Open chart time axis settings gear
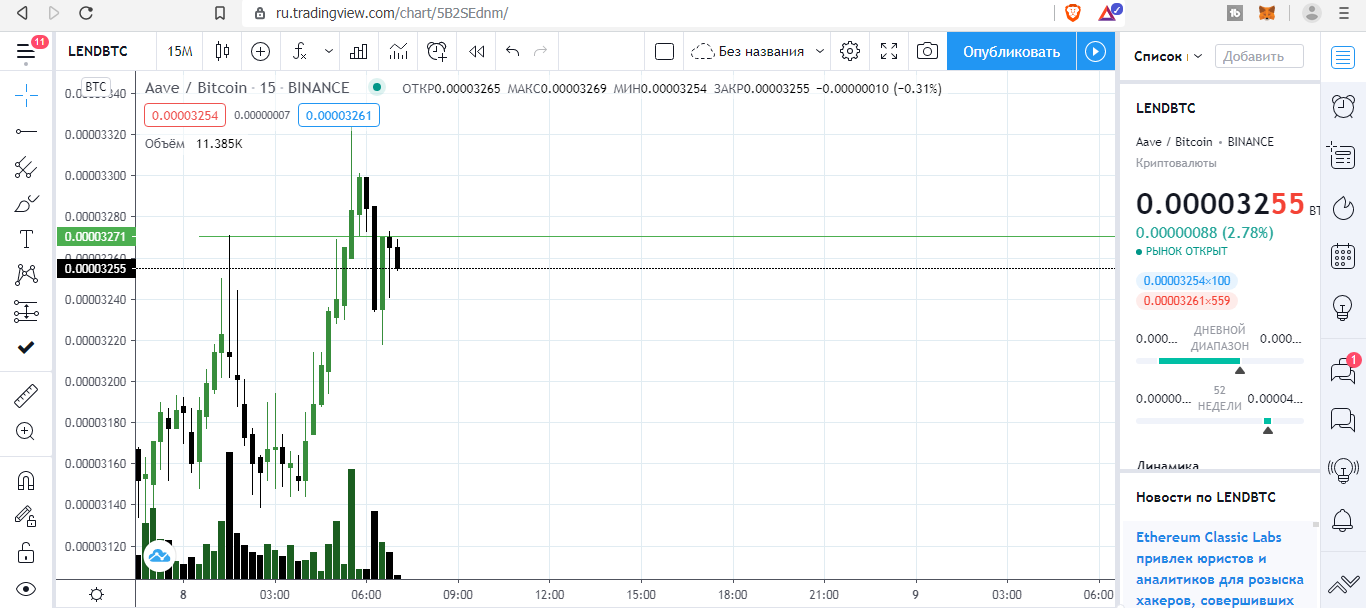1366x608 pixels. pos(96,594)
